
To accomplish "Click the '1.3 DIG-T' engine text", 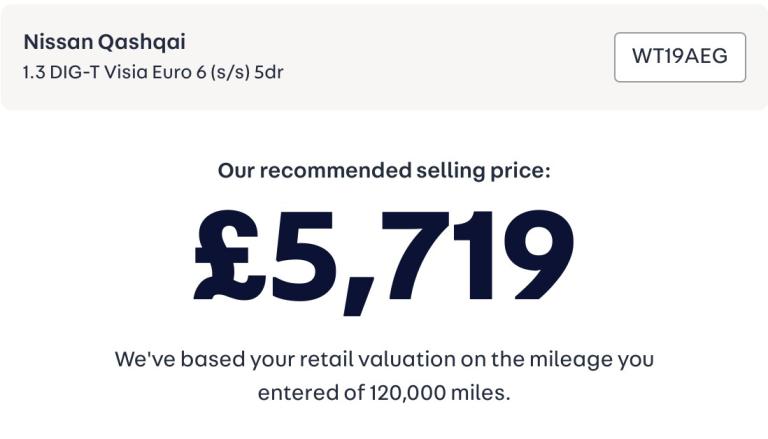I will click(64, 73).
